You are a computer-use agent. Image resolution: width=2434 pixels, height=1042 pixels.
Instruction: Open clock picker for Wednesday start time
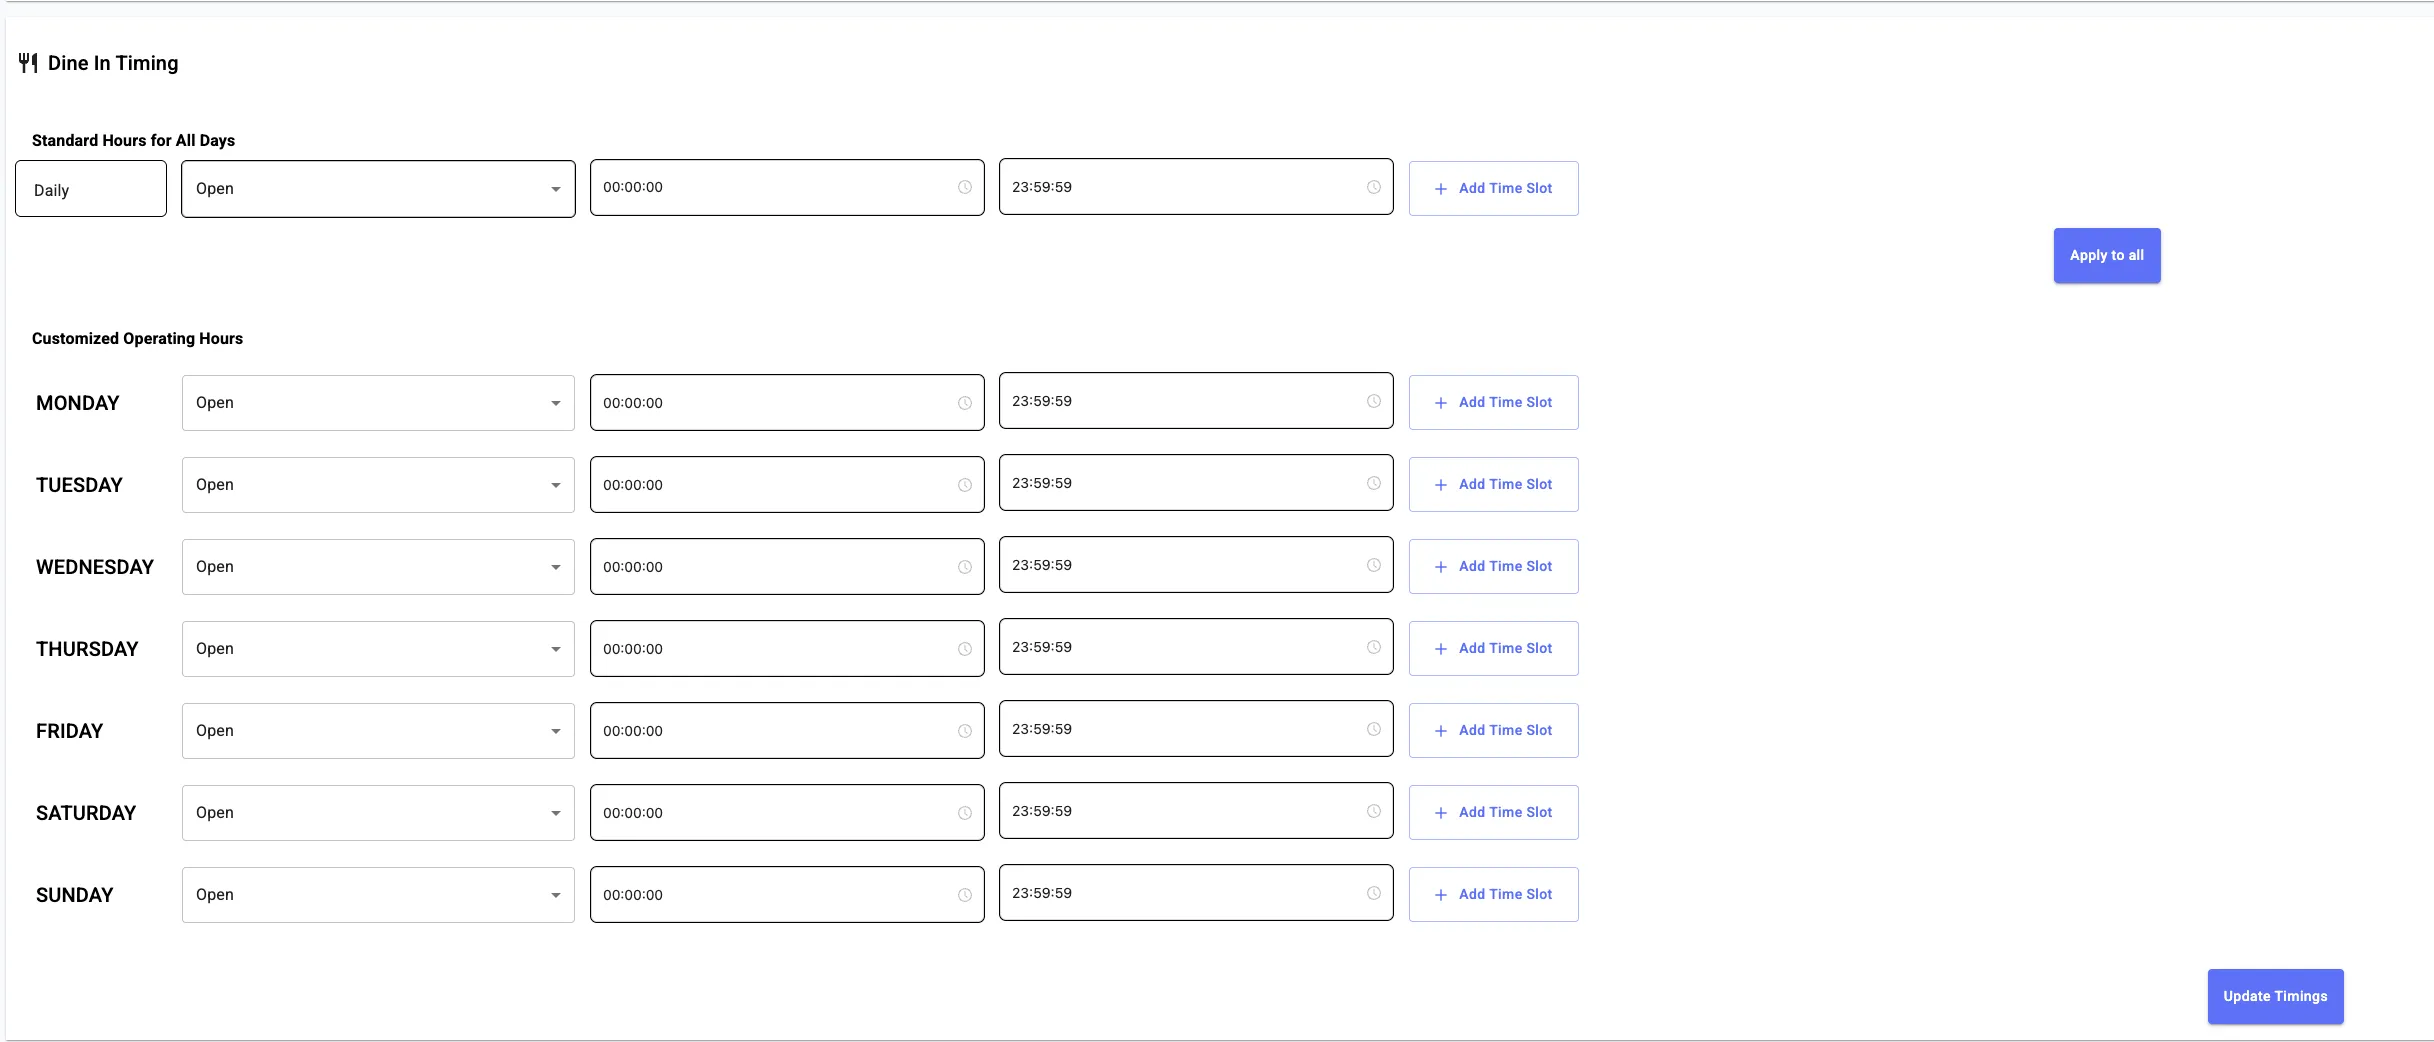click(x=965, y=567)
